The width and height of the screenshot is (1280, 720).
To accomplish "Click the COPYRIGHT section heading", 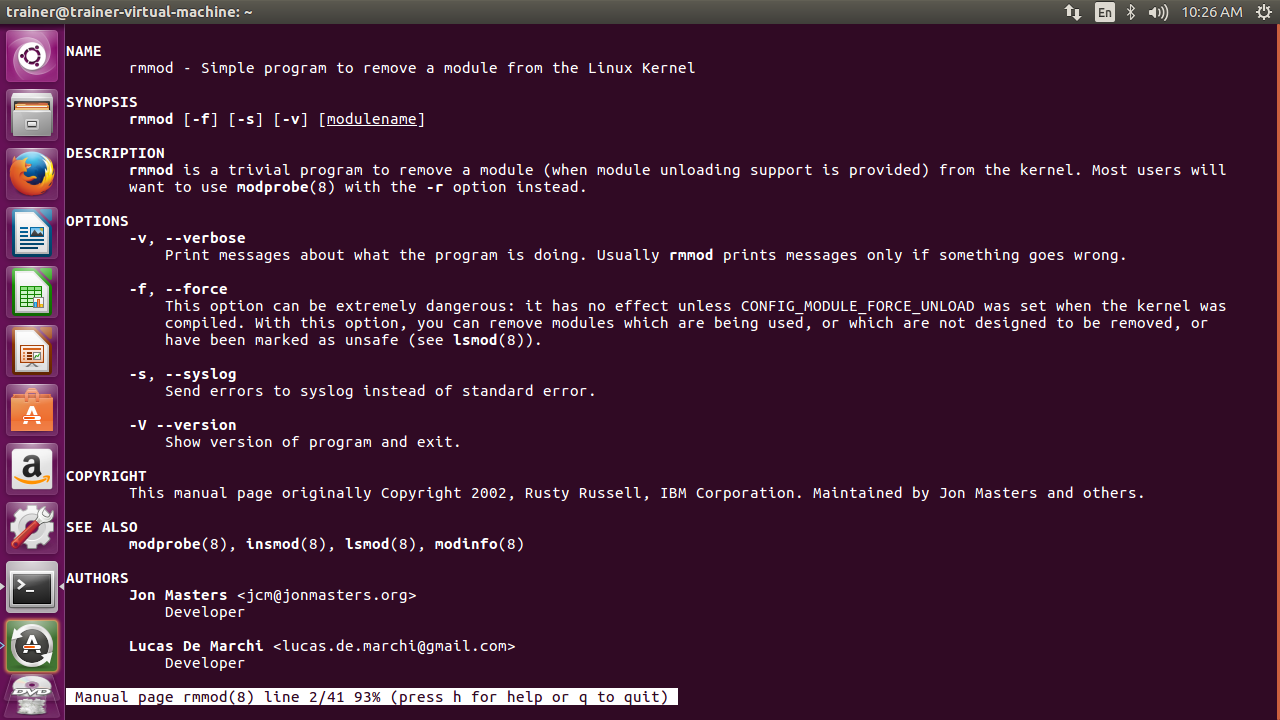I will 106,476.
